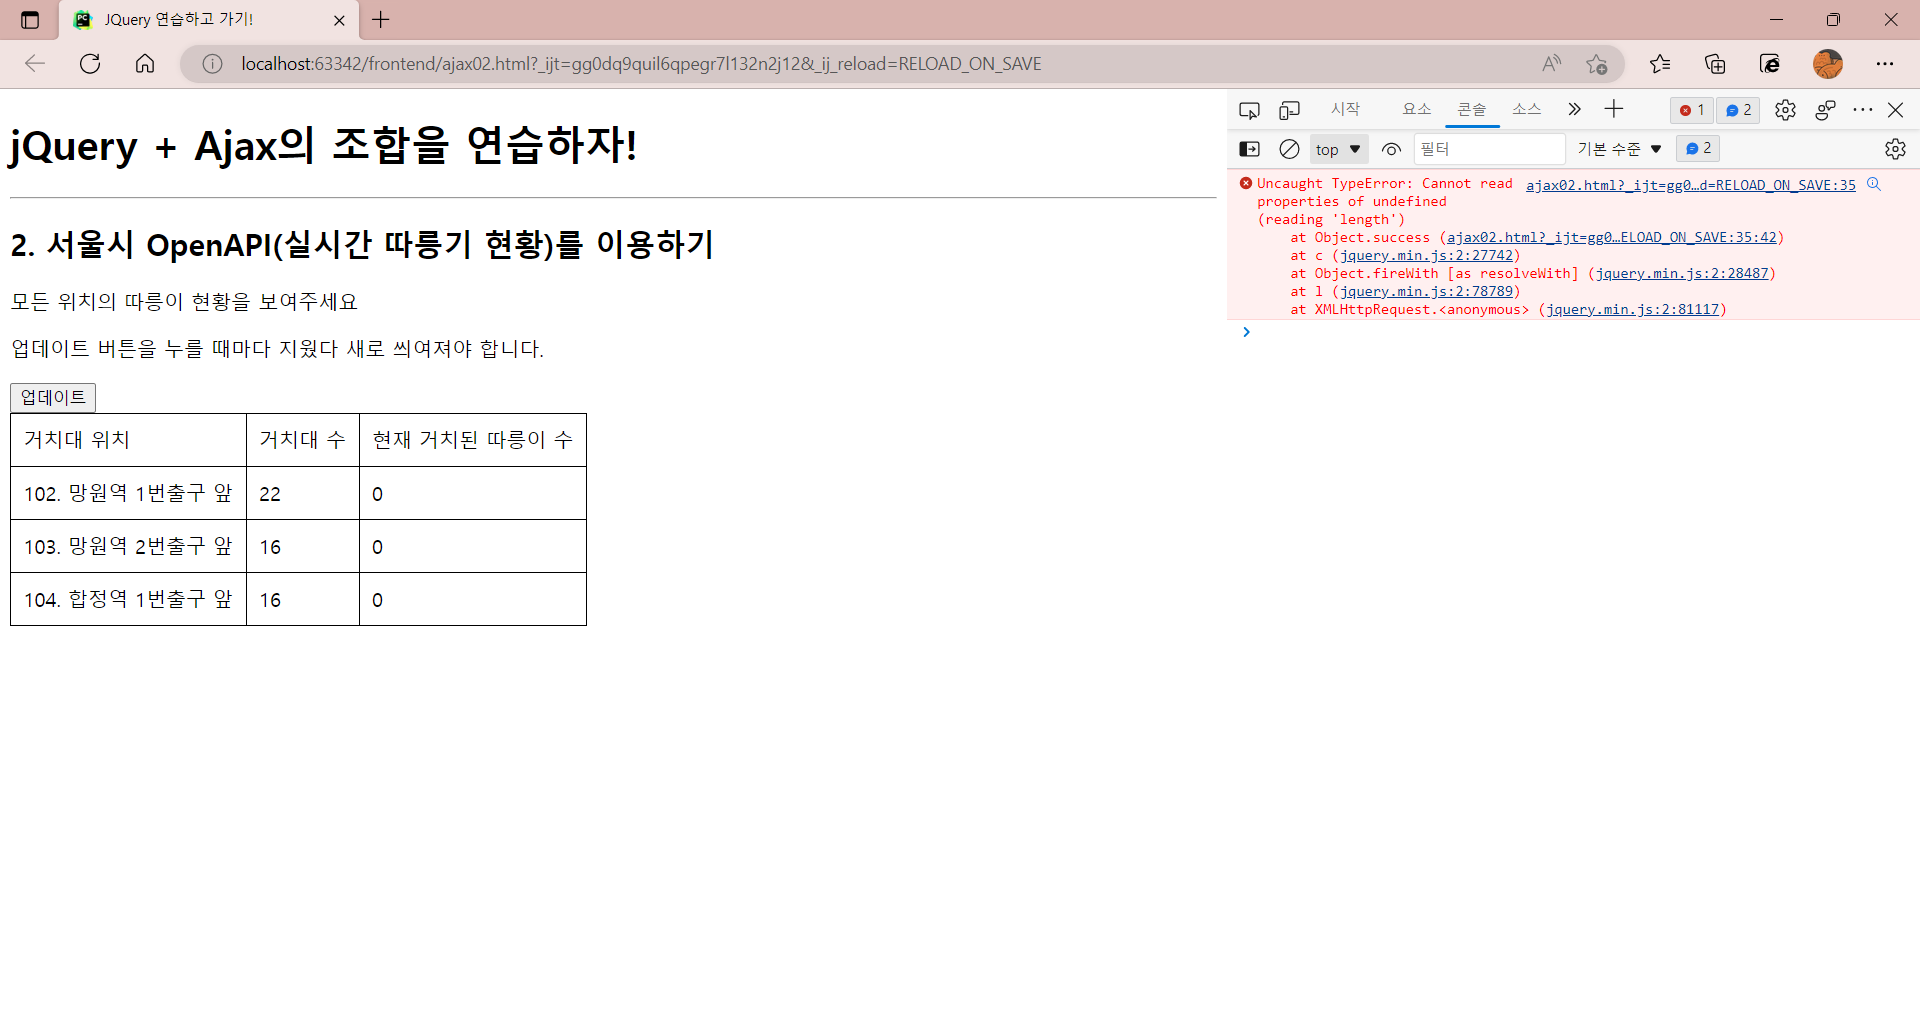1920x1030 pixels.
Task: Close the DevTools panel
Action: 1895,110
